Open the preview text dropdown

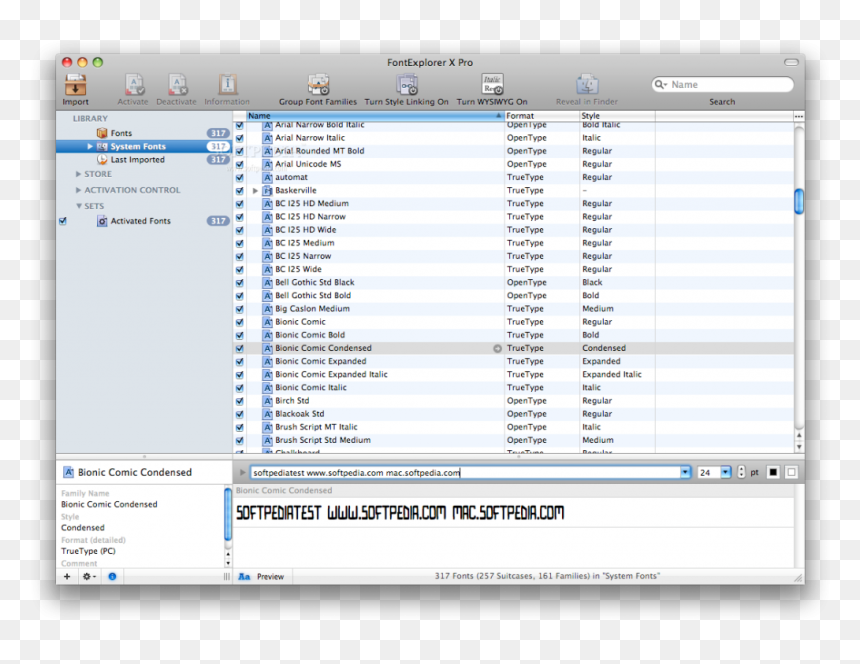685,472
